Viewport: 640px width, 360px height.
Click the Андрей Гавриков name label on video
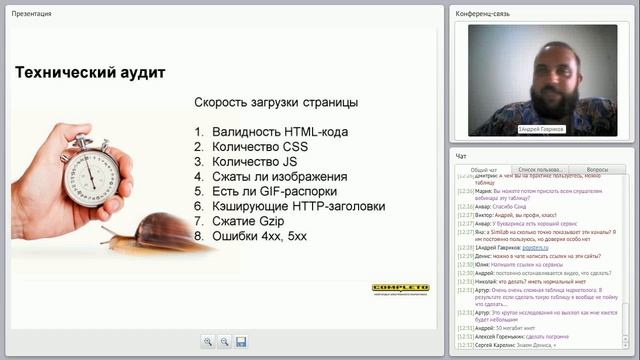tap(542, 129)
